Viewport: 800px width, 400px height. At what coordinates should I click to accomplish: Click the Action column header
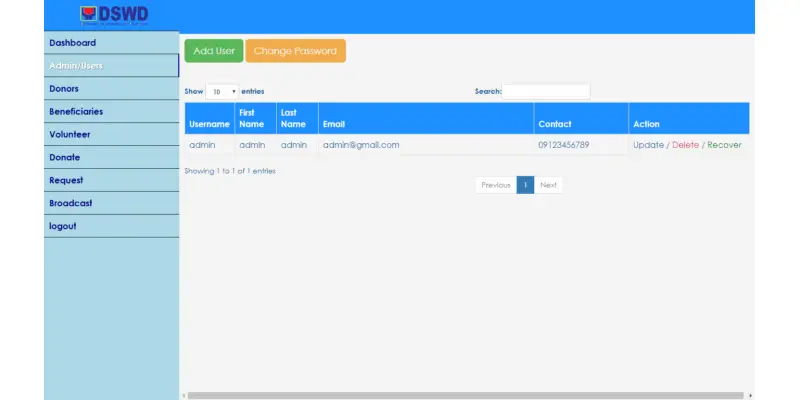pyautogui.click(x=689, y=118)
